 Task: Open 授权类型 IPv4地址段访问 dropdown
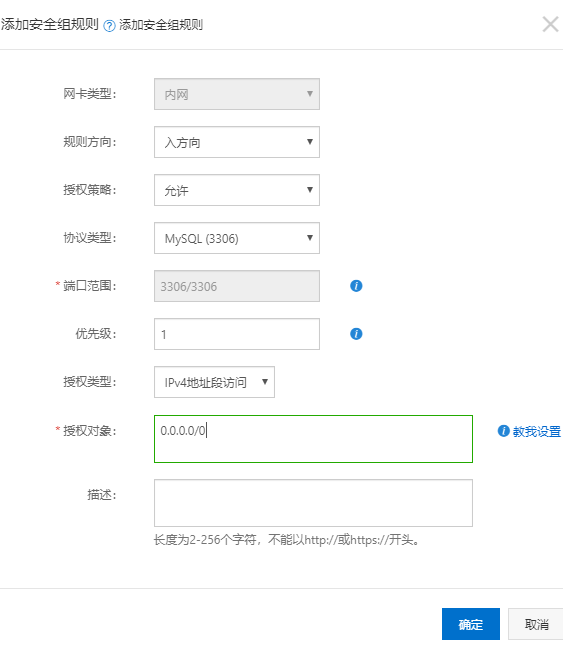pos(214,382)
